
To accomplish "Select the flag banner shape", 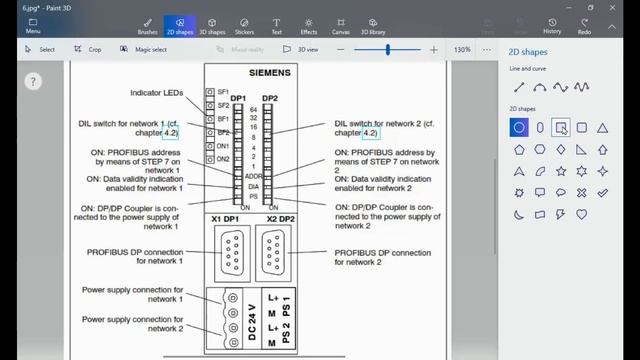I will [x=540, y=215].
